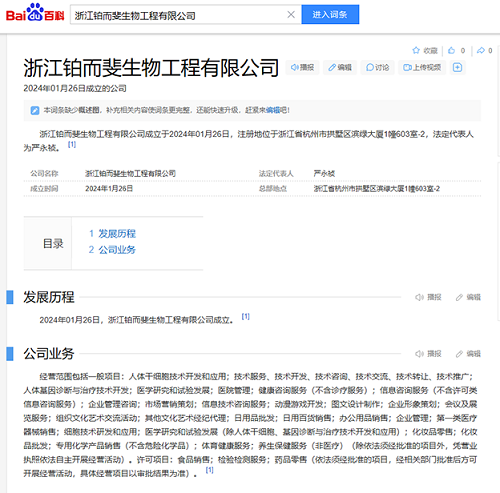Open reference [1] after the summary paragraph
This screenshot has height=493, width=500.
coord(72,145)
